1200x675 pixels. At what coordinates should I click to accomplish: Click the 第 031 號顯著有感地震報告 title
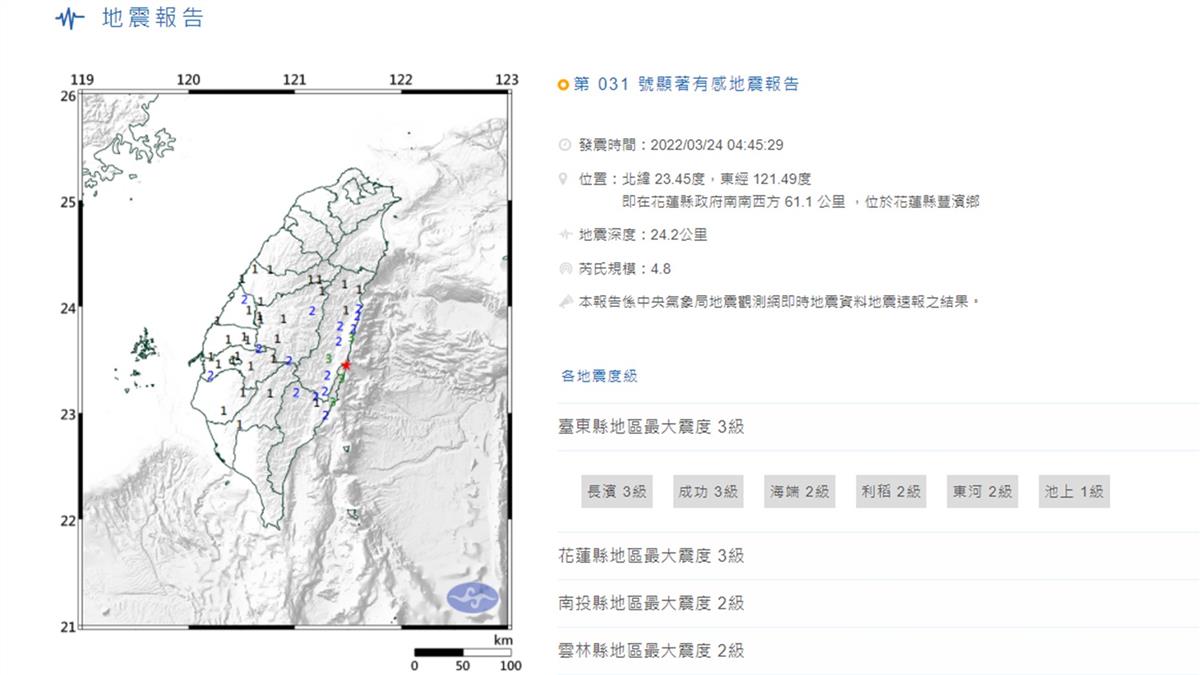[686, 85]
